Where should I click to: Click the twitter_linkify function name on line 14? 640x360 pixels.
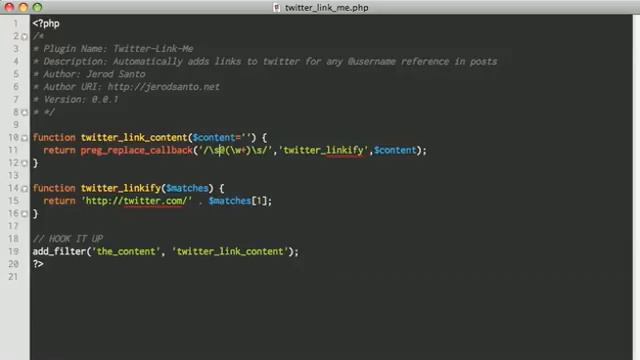[x=120, y=188]
